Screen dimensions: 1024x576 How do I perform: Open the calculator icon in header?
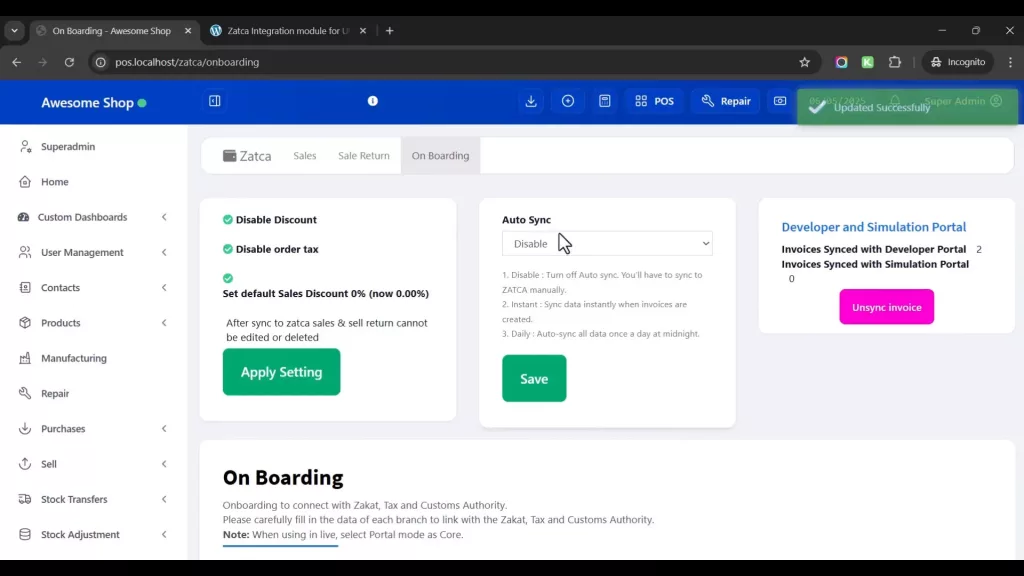point(605,101)
